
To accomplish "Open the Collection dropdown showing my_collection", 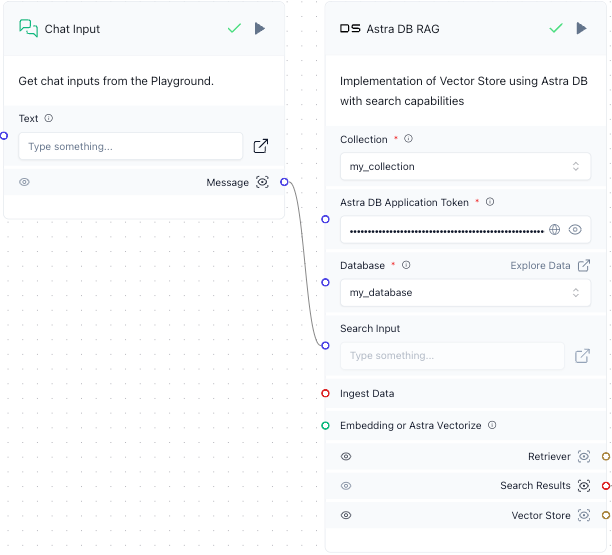I will coord(465,166).
